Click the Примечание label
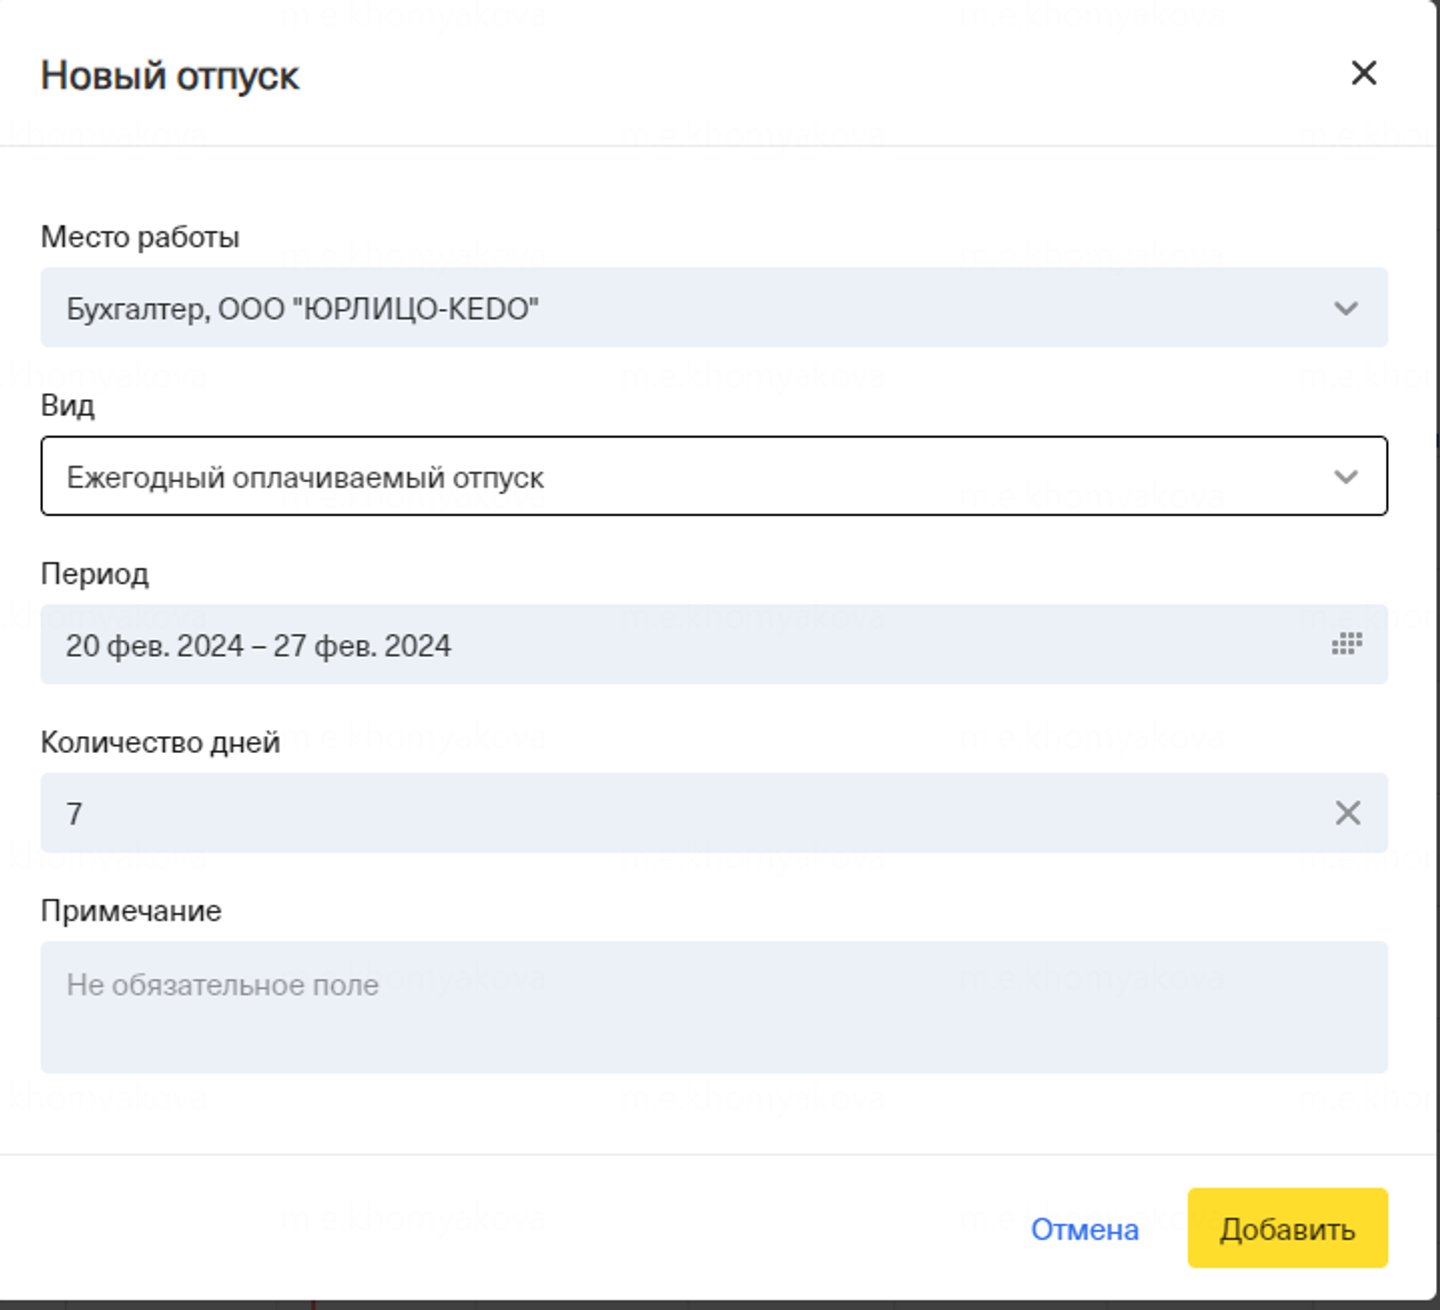 tap(131, 911)
